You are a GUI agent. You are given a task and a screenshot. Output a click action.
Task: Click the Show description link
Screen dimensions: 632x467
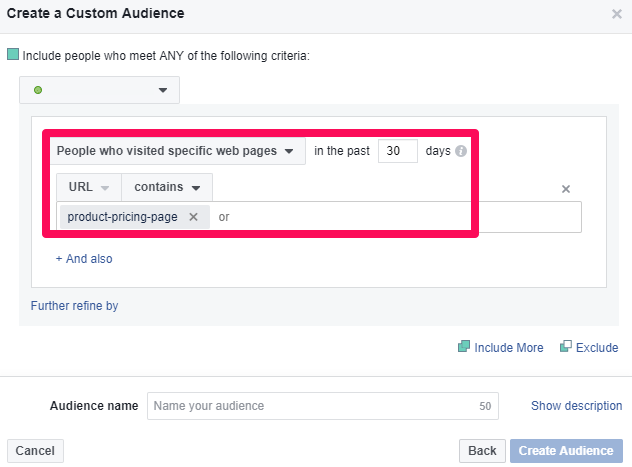(576, 406)
